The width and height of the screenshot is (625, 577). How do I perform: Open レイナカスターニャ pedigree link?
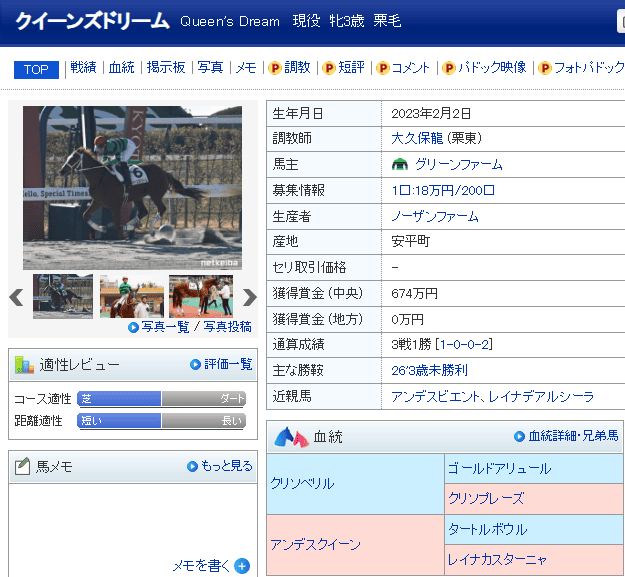point(497,560)
